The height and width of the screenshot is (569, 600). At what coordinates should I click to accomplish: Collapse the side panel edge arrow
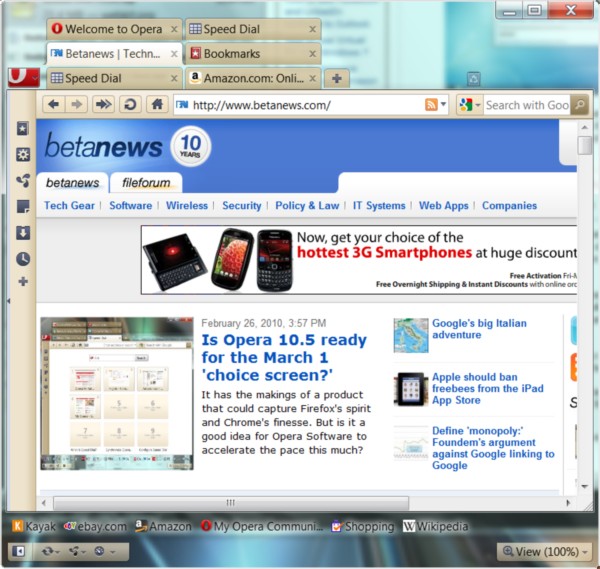click(8, 301)
